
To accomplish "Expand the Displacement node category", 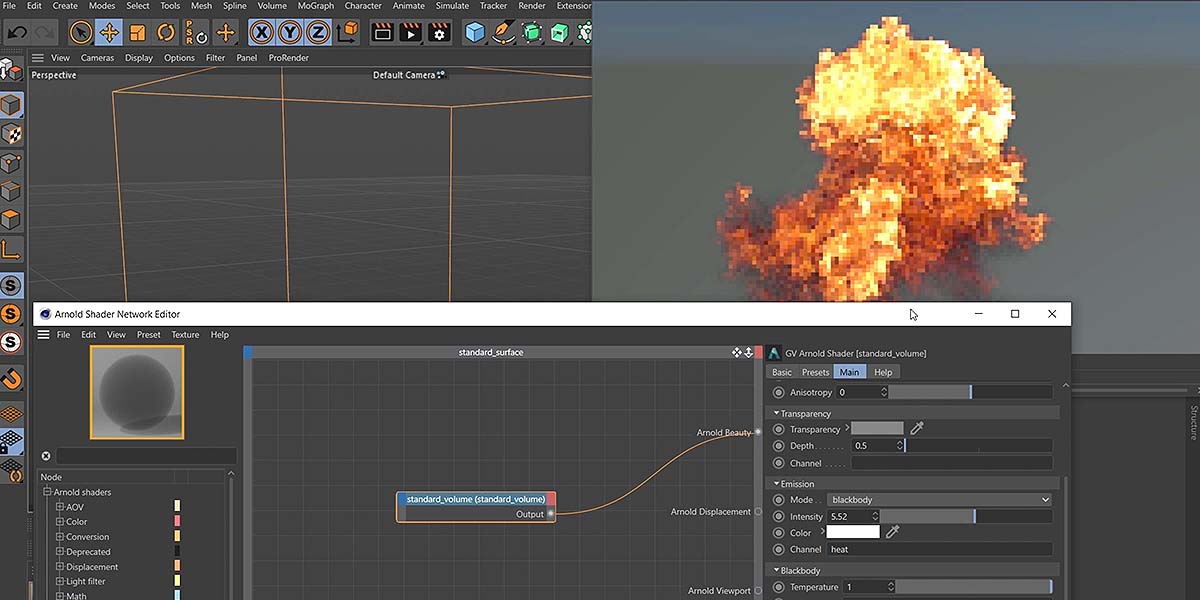I will pyautogui.click(x=60, y=567).
